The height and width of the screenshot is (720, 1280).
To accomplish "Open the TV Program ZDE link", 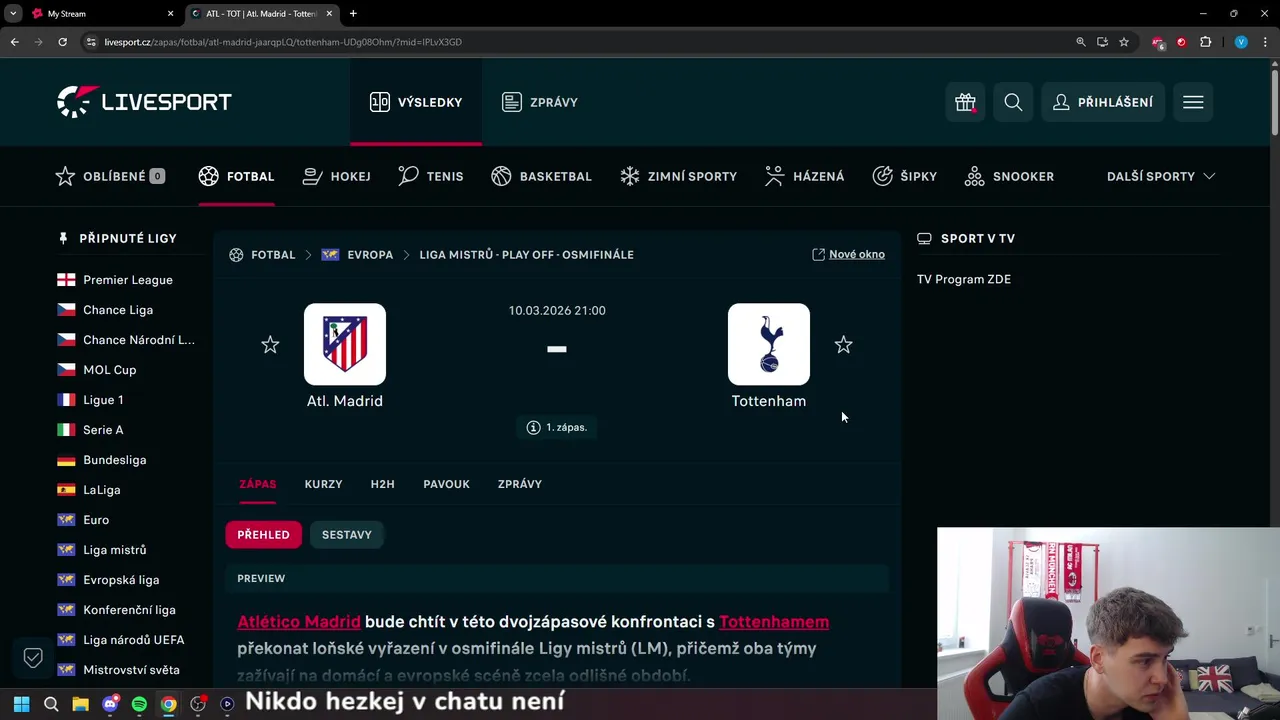I will coord(964,279).
